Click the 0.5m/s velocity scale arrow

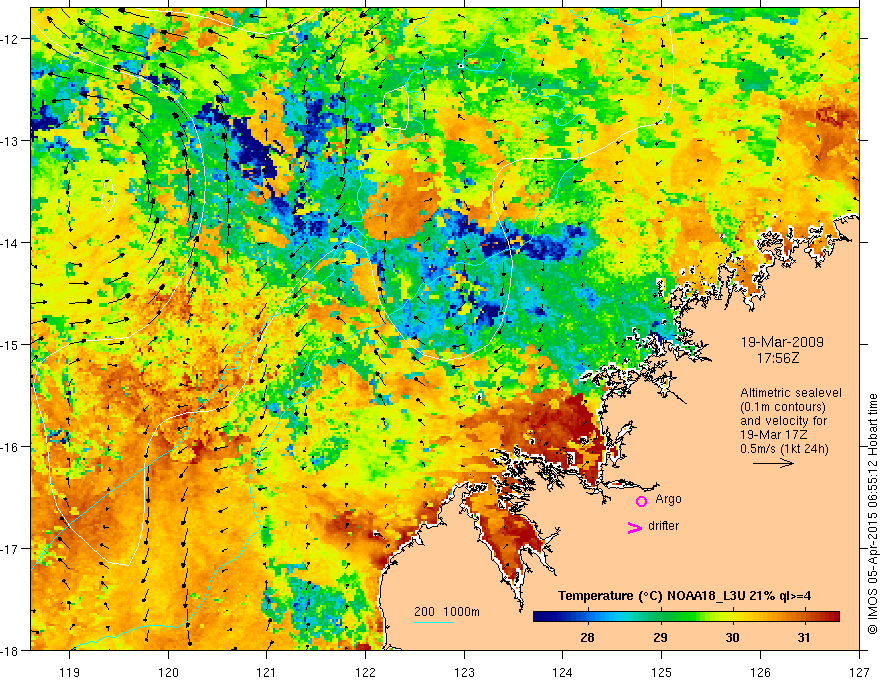(773, 463)
